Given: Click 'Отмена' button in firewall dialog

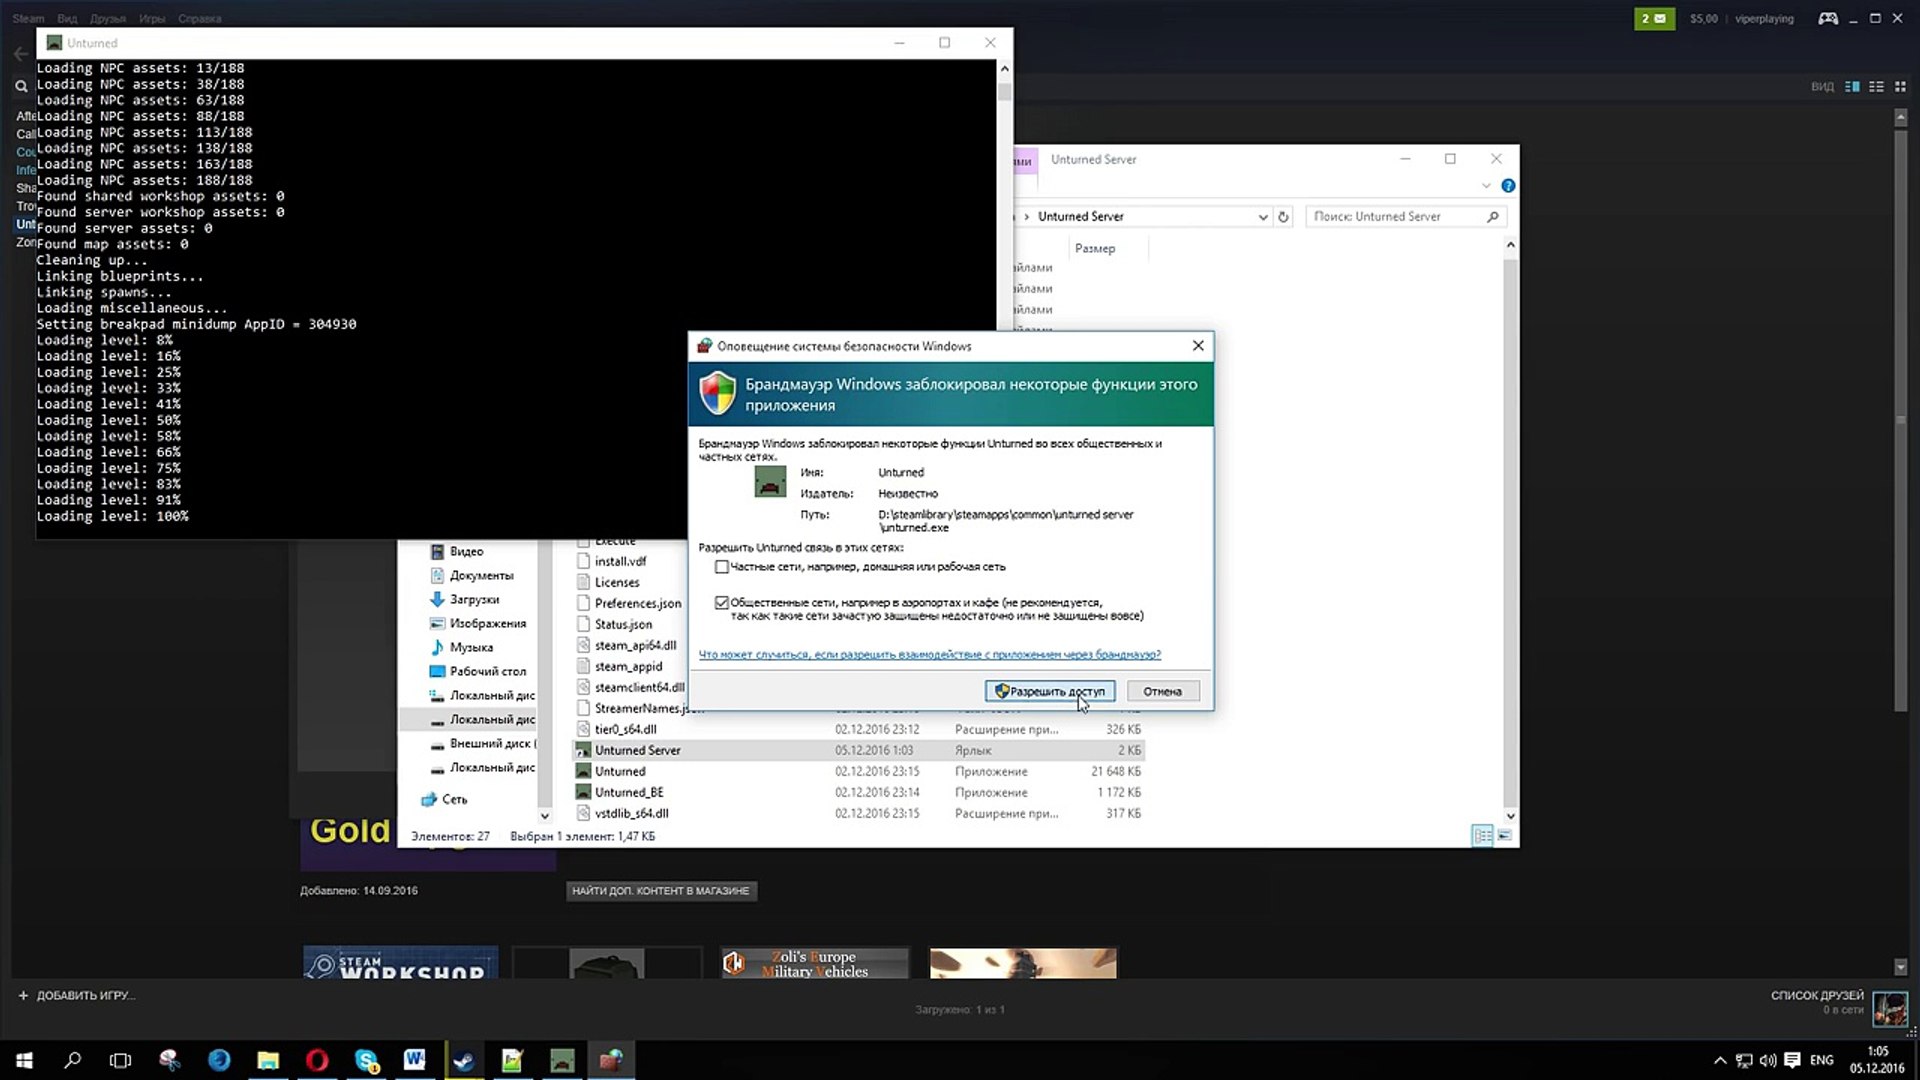Looking at the screenshot, I should [x=1162, y=691].
